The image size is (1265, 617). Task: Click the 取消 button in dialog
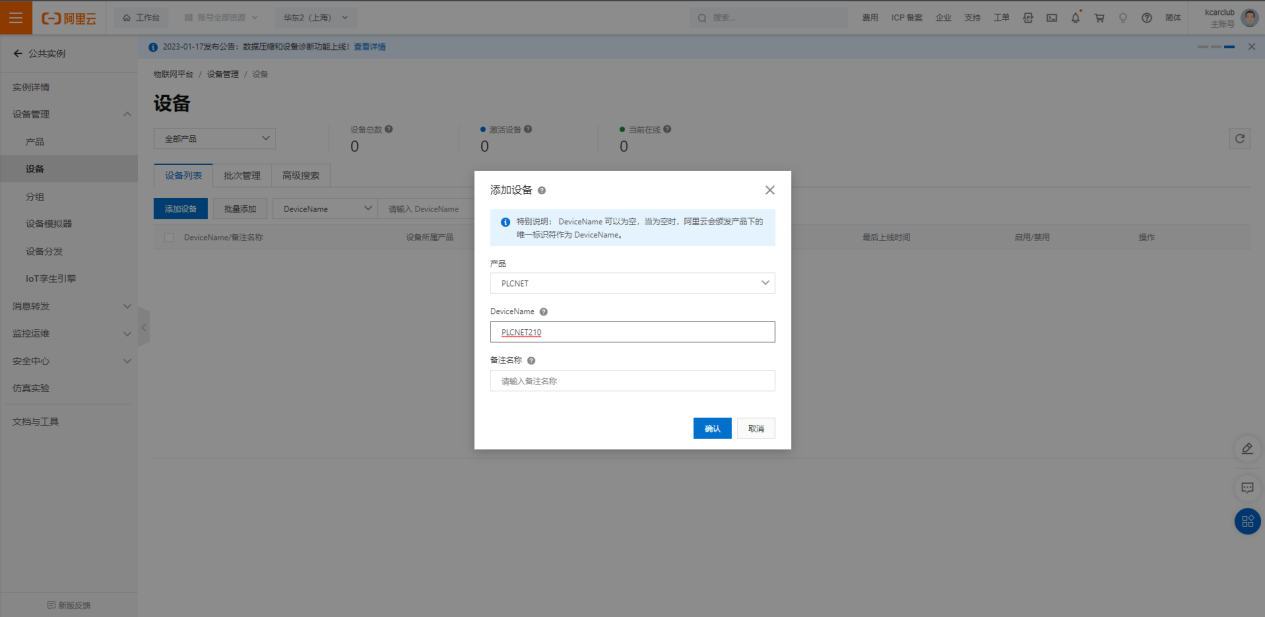tap(755, 428)
